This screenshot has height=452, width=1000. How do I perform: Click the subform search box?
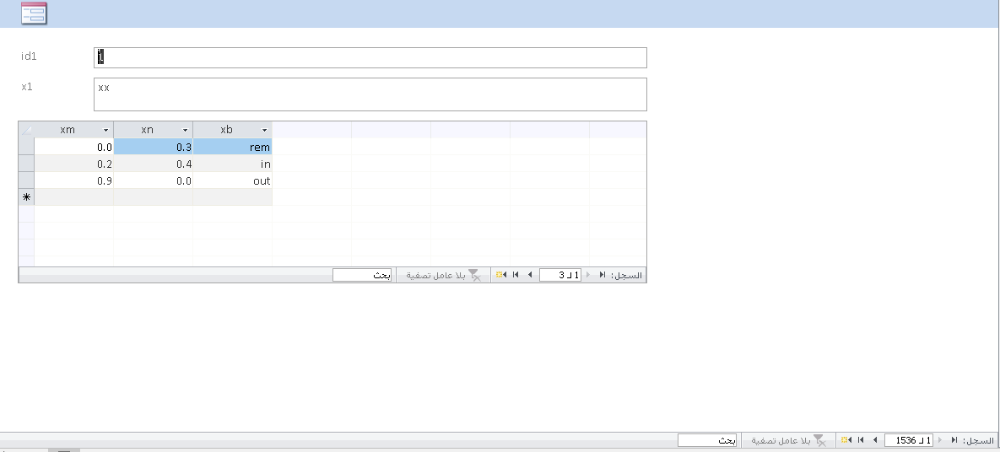(x=362, y=275)
